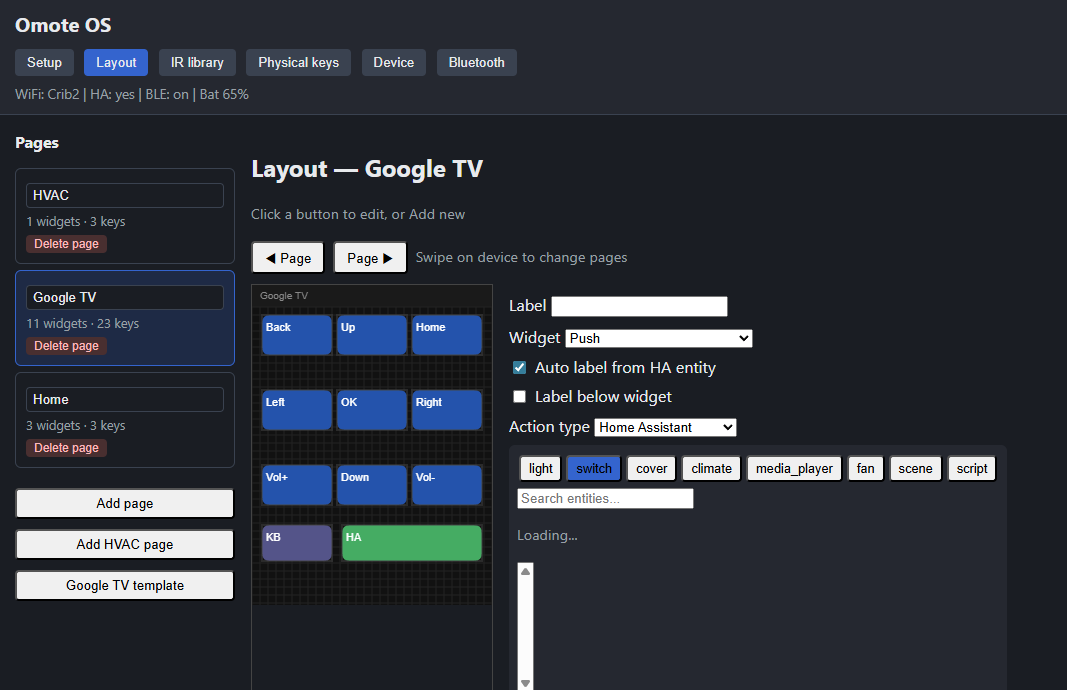Delete the Home page
Viewport: 1067px width, 690px height.
tap(66, 448)
